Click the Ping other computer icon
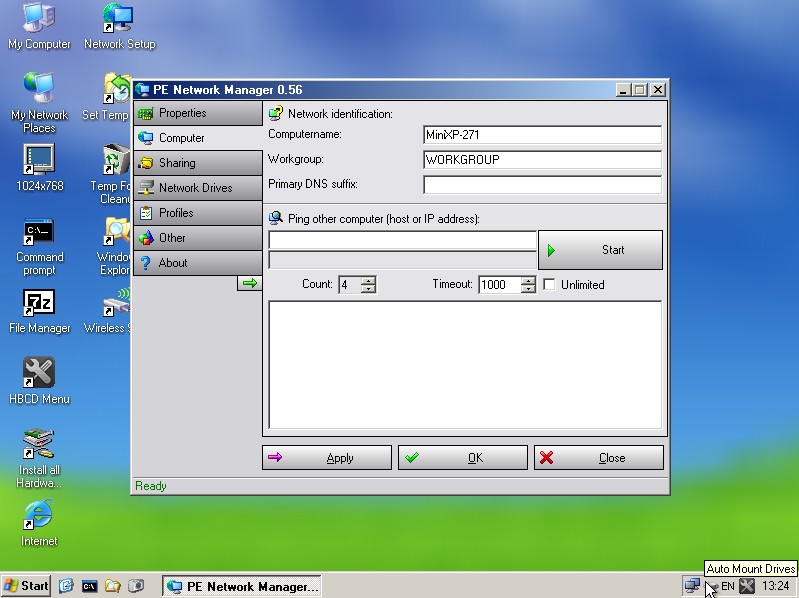 click(x=276, y=218)
